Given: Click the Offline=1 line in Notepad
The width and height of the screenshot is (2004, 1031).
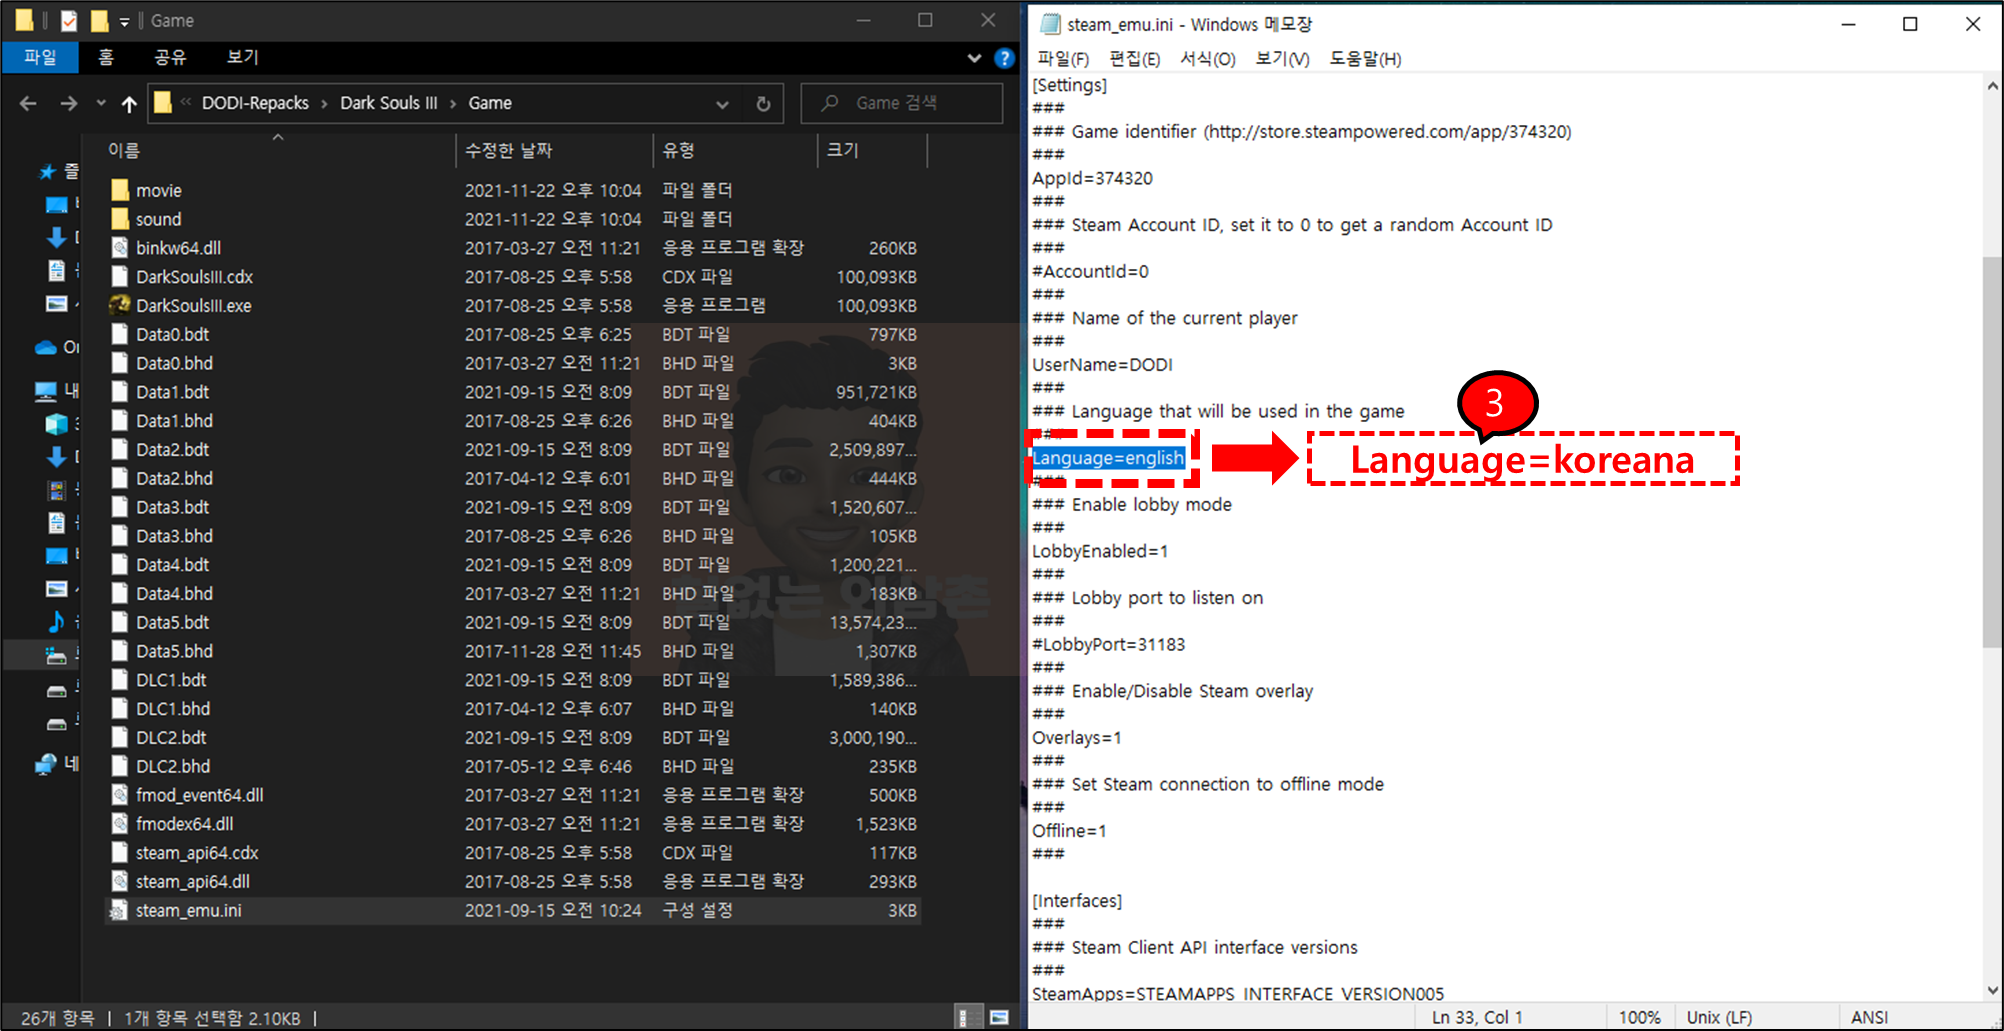Looking at the screenshot, I should [1069, 831].
